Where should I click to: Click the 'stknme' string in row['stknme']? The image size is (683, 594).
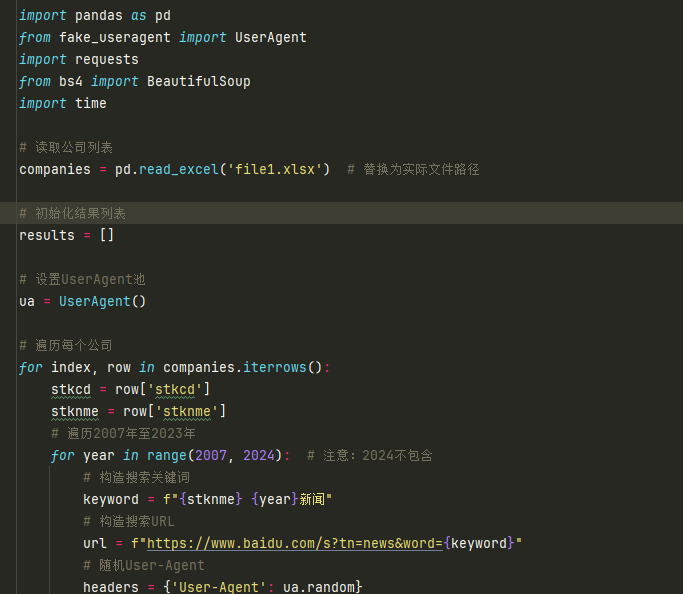[x=187, y=412]
